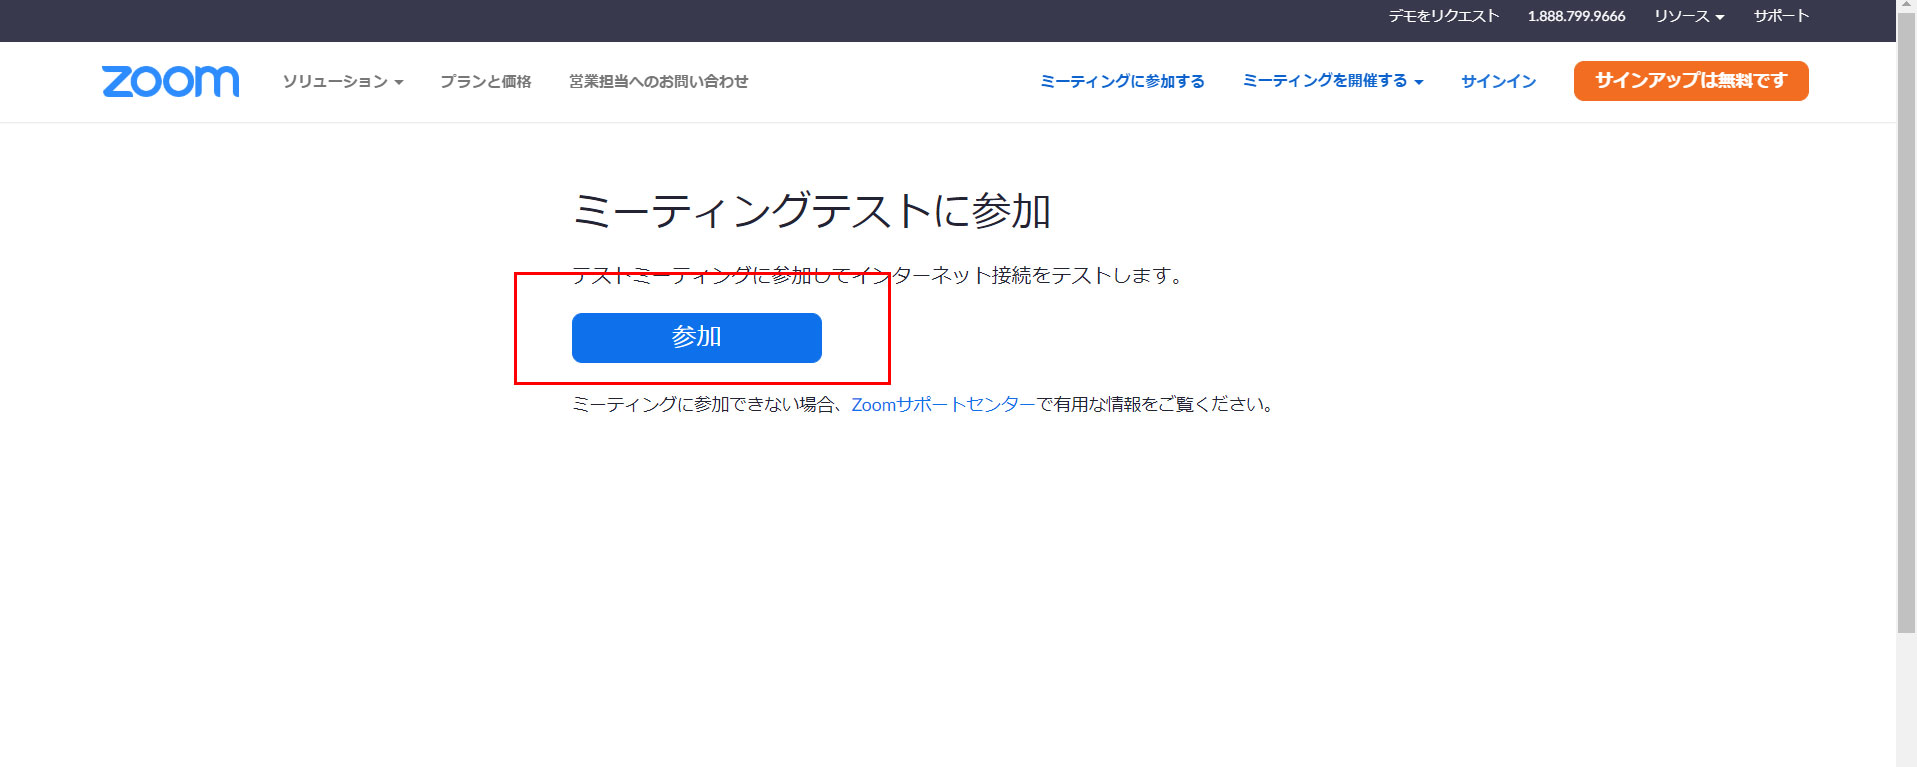
Task: Click the Zoom logo
Action: pyautogui.click(x=170, y=81)
